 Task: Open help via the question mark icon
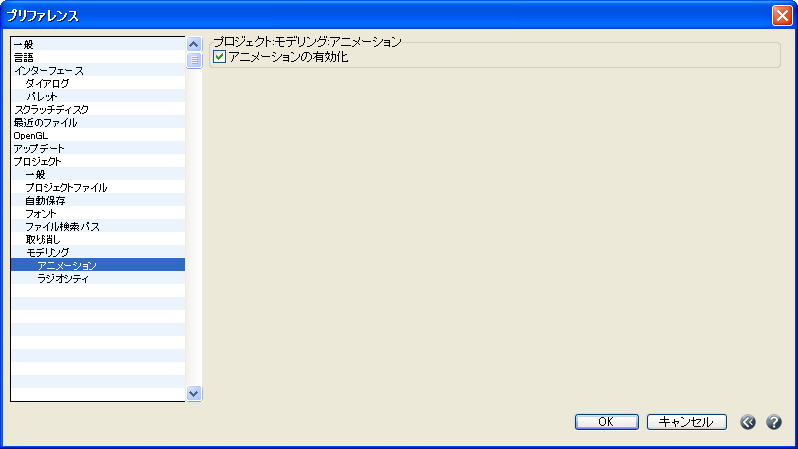click(774, 422)
